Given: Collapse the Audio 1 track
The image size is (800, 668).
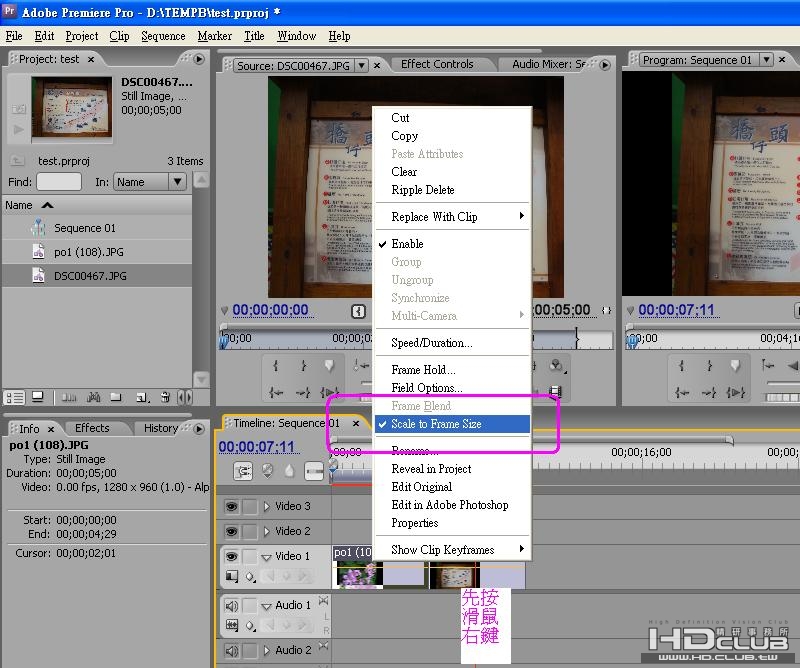Looking at the screenshot, I should tap(266, 606).
